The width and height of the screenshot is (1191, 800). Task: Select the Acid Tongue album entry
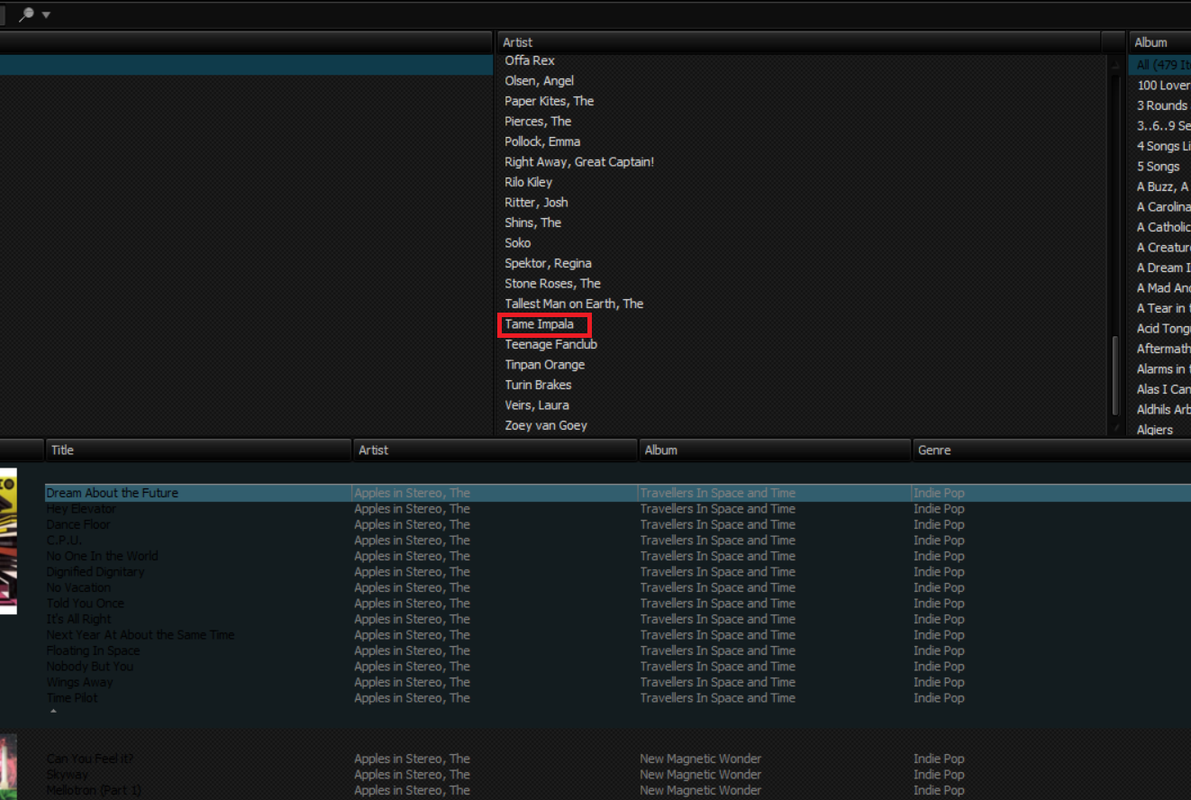[1164, 328]
